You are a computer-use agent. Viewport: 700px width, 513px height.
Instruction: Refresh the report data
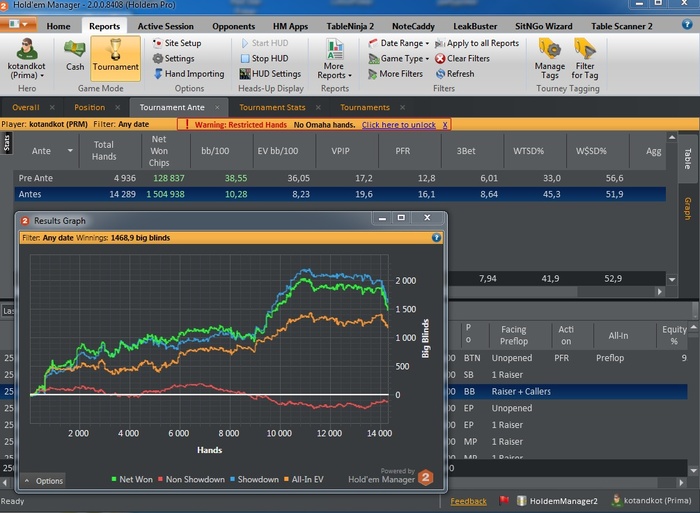pos(455,74)
